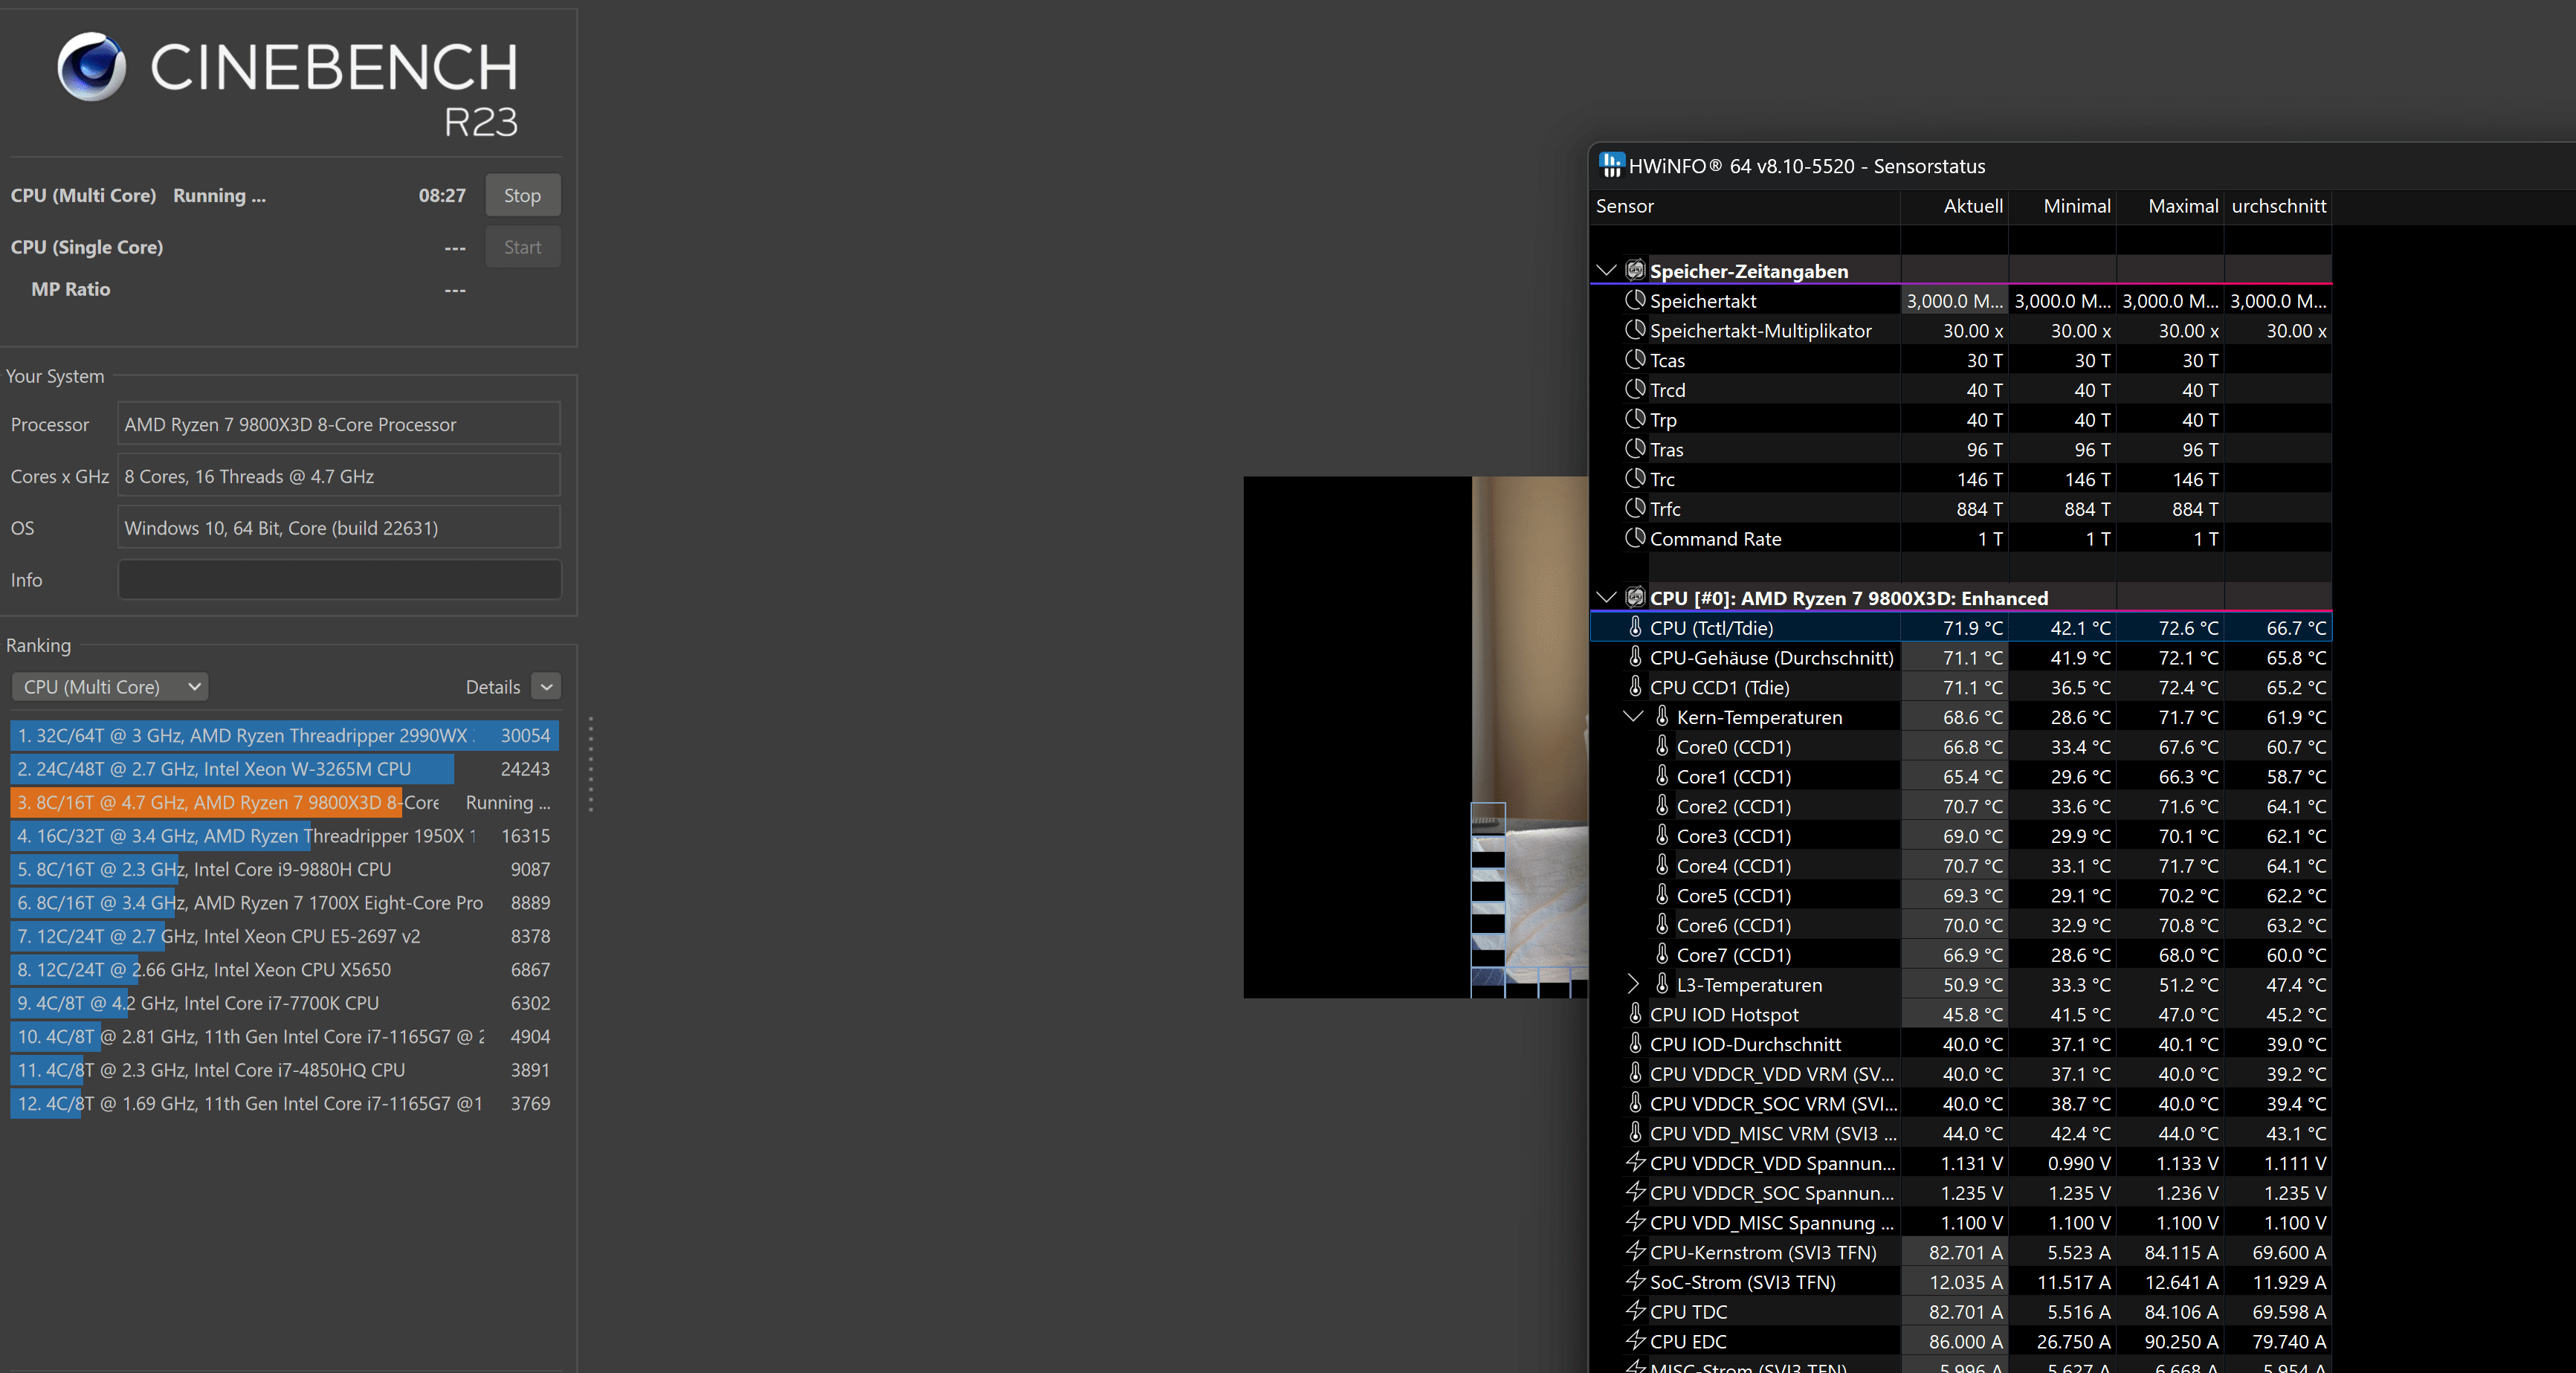Image resolution: width=2576 pixels, height=1373 pixels.
Task: Expand the L3-Temperaturen tree node
Action: [x=1633, y=985]
